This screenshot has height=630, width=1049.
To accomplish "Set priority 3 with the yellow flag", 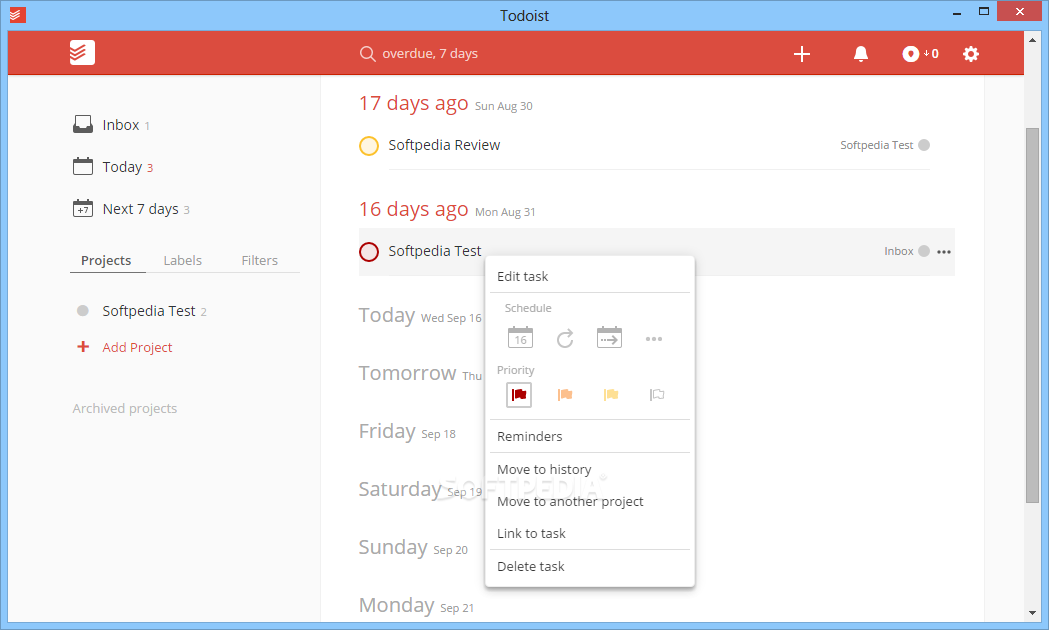I will click(611, 395).
